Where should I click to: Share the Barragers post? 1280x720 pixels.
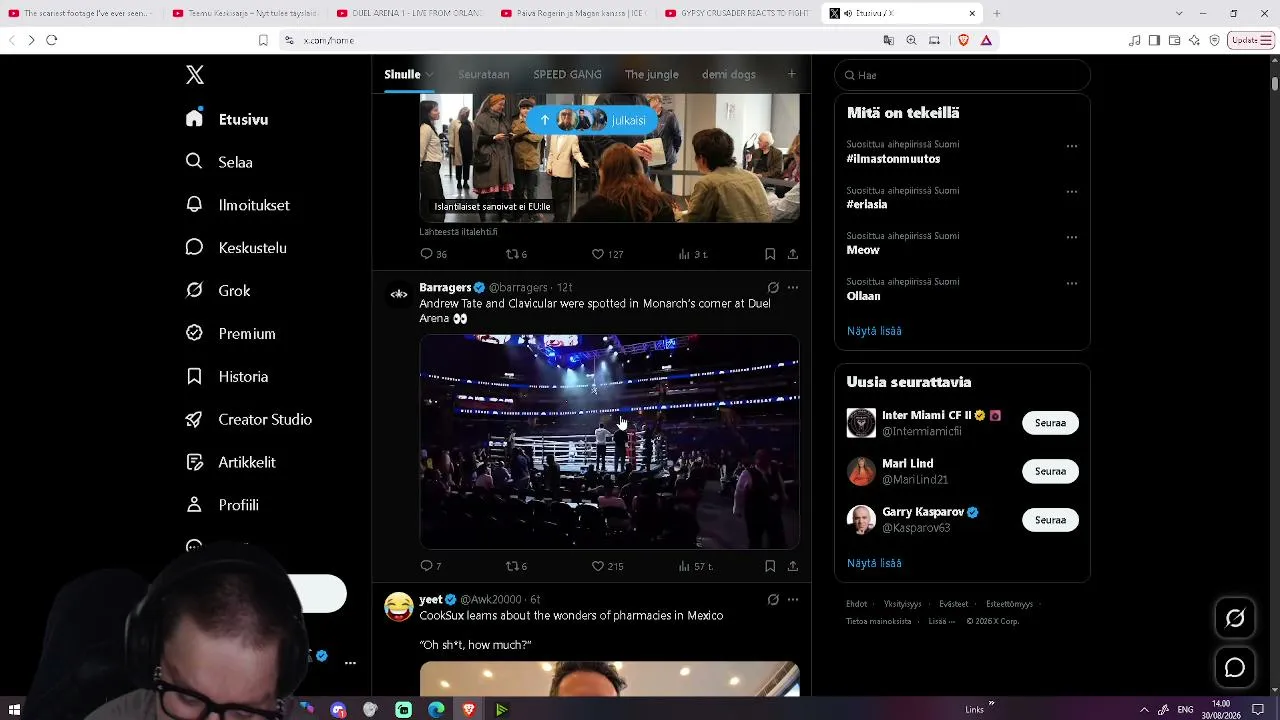793,566
